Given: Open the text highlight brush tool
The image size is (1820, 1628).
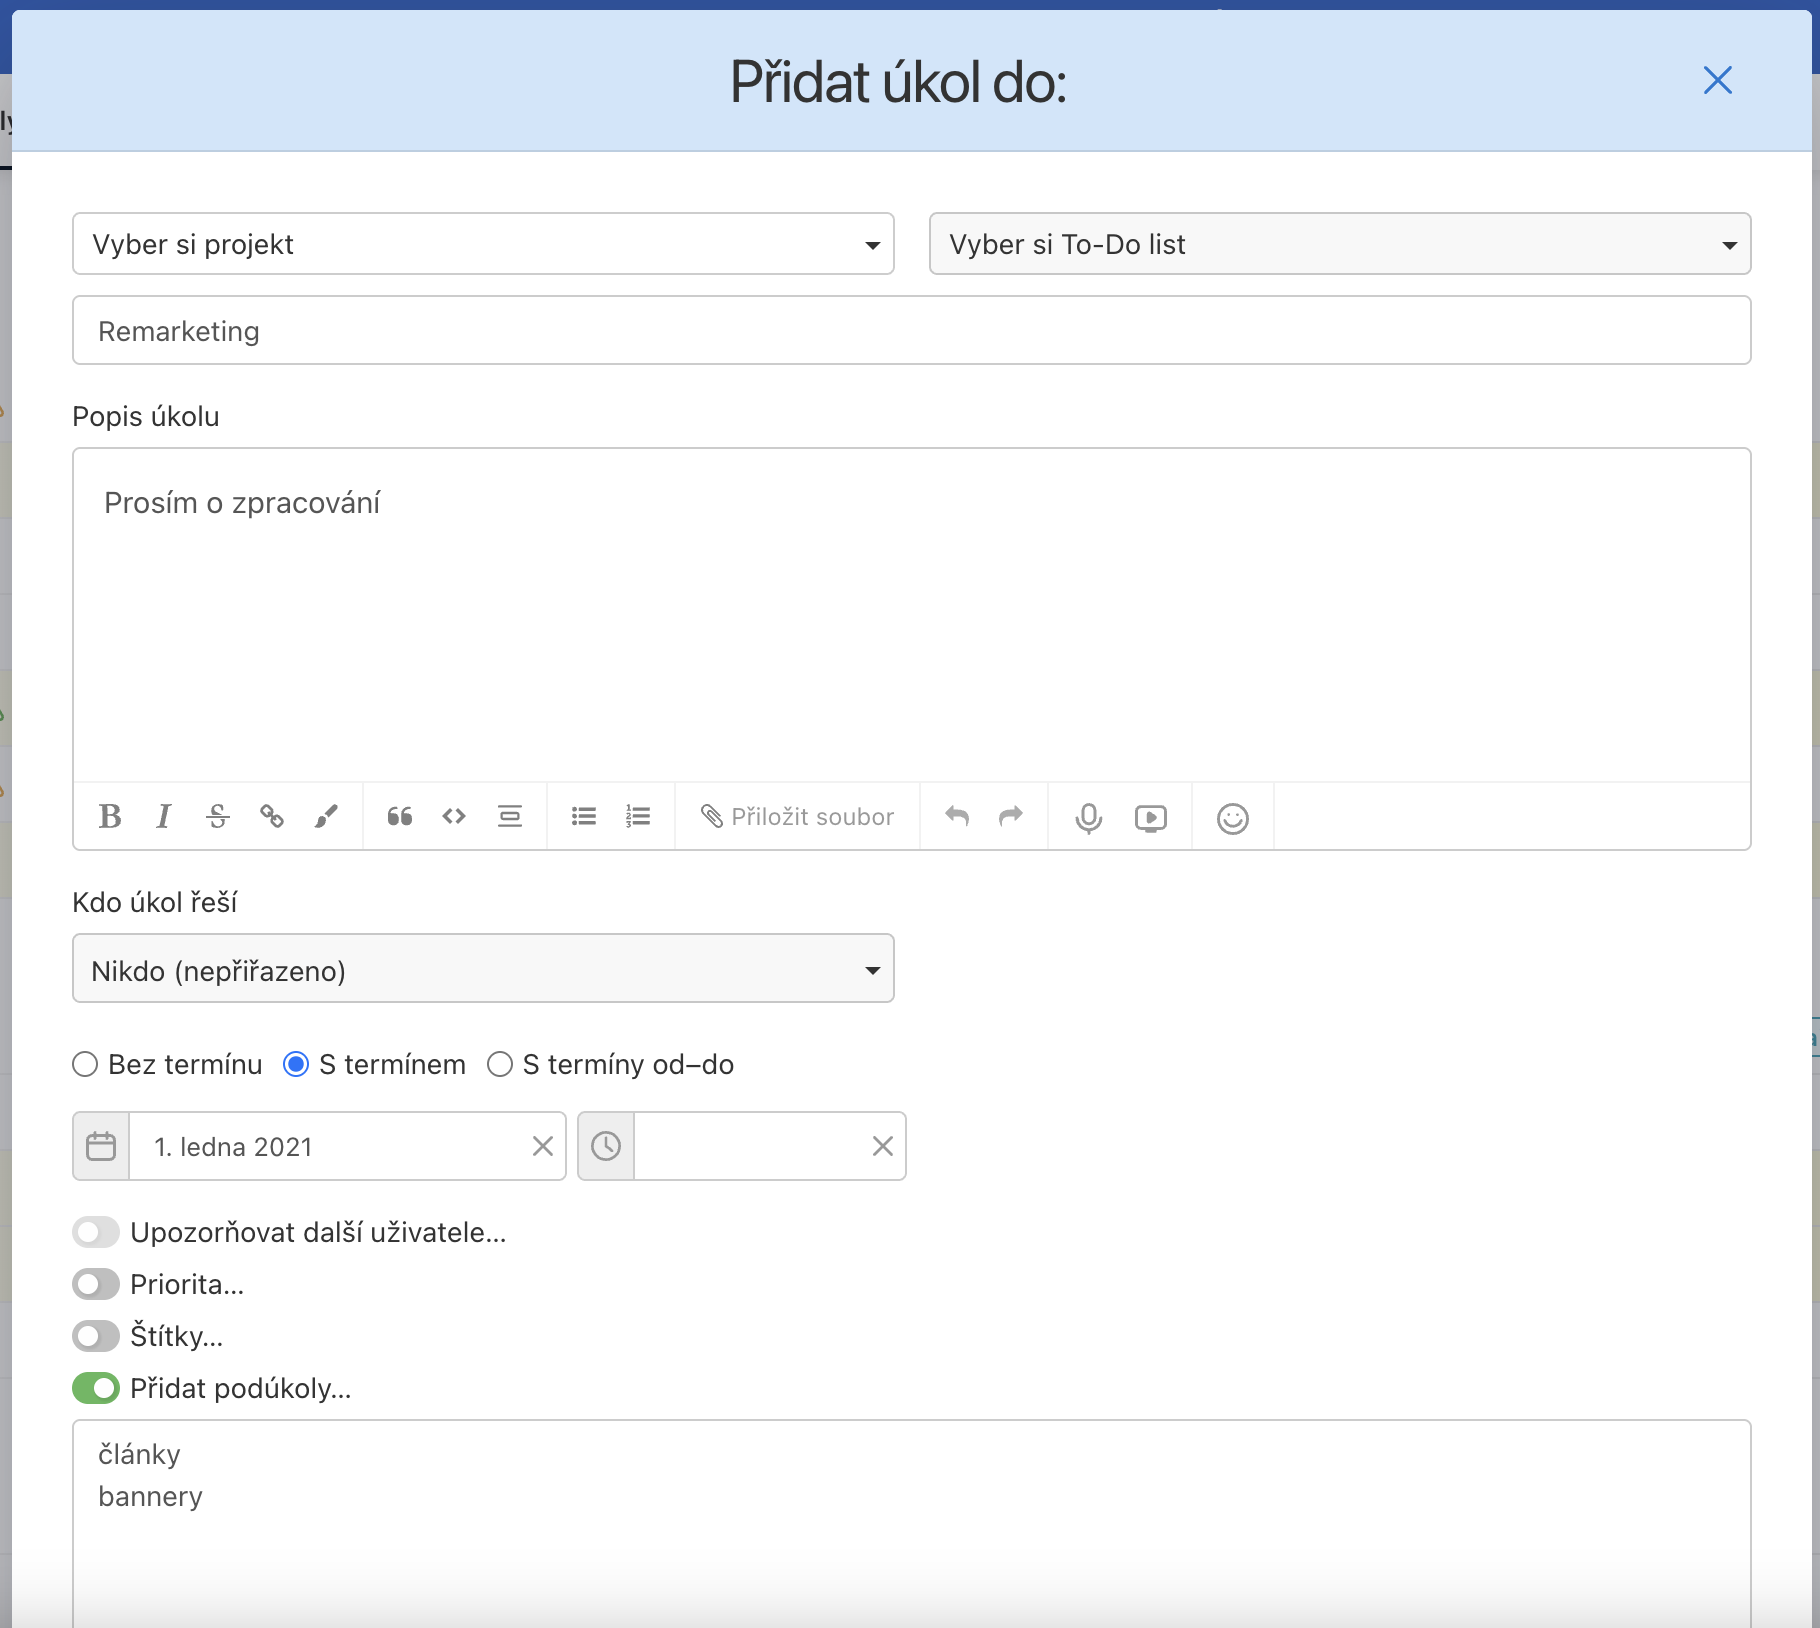Looking at the screenshot, I should click(x=326, y=817).
